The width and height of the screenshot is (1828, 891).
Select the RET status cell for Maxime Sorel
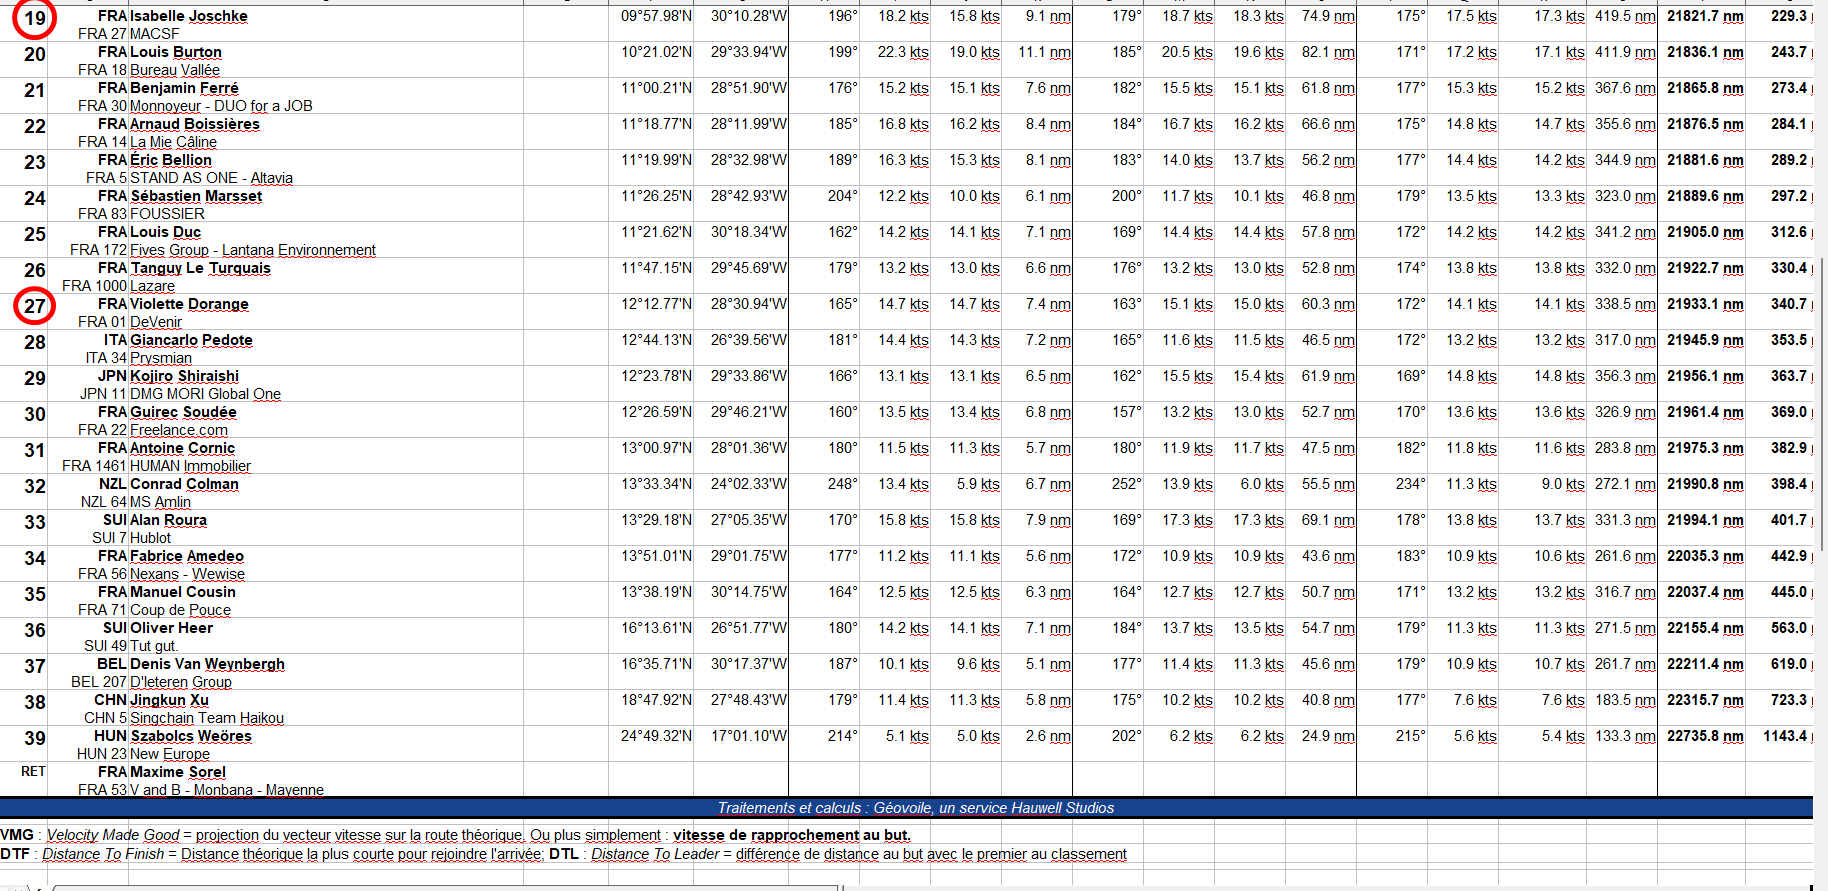tap(33, 771)
